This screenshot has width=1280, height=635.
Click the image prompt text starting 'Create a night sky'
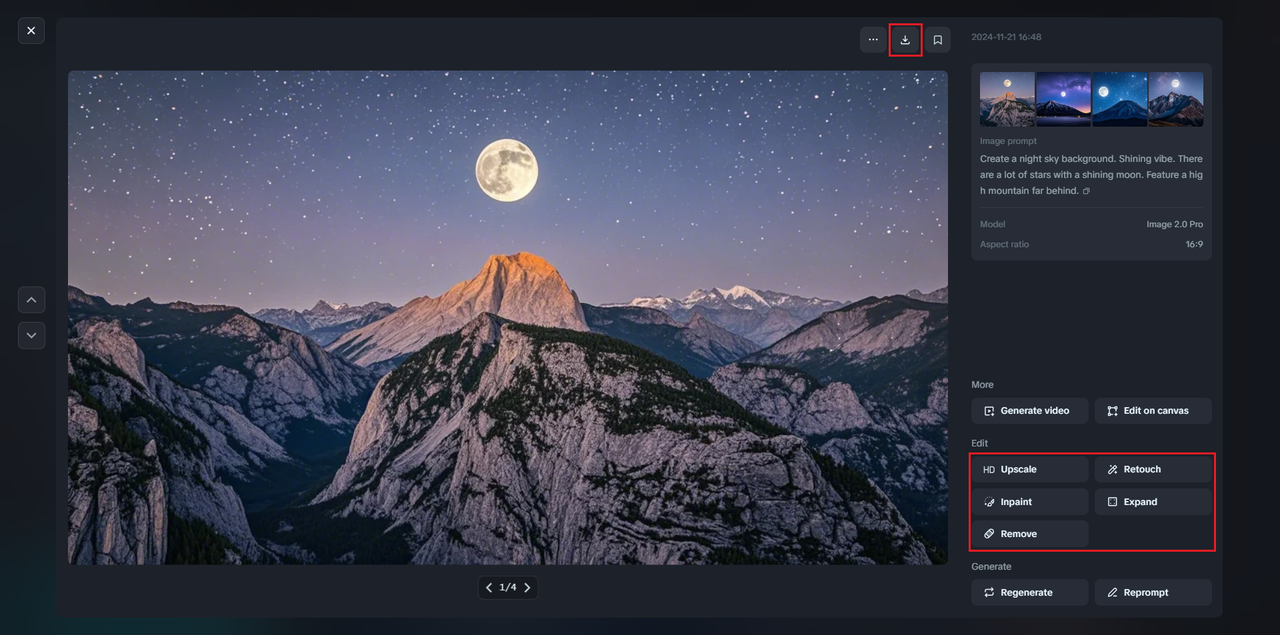tap(1091, 175)
